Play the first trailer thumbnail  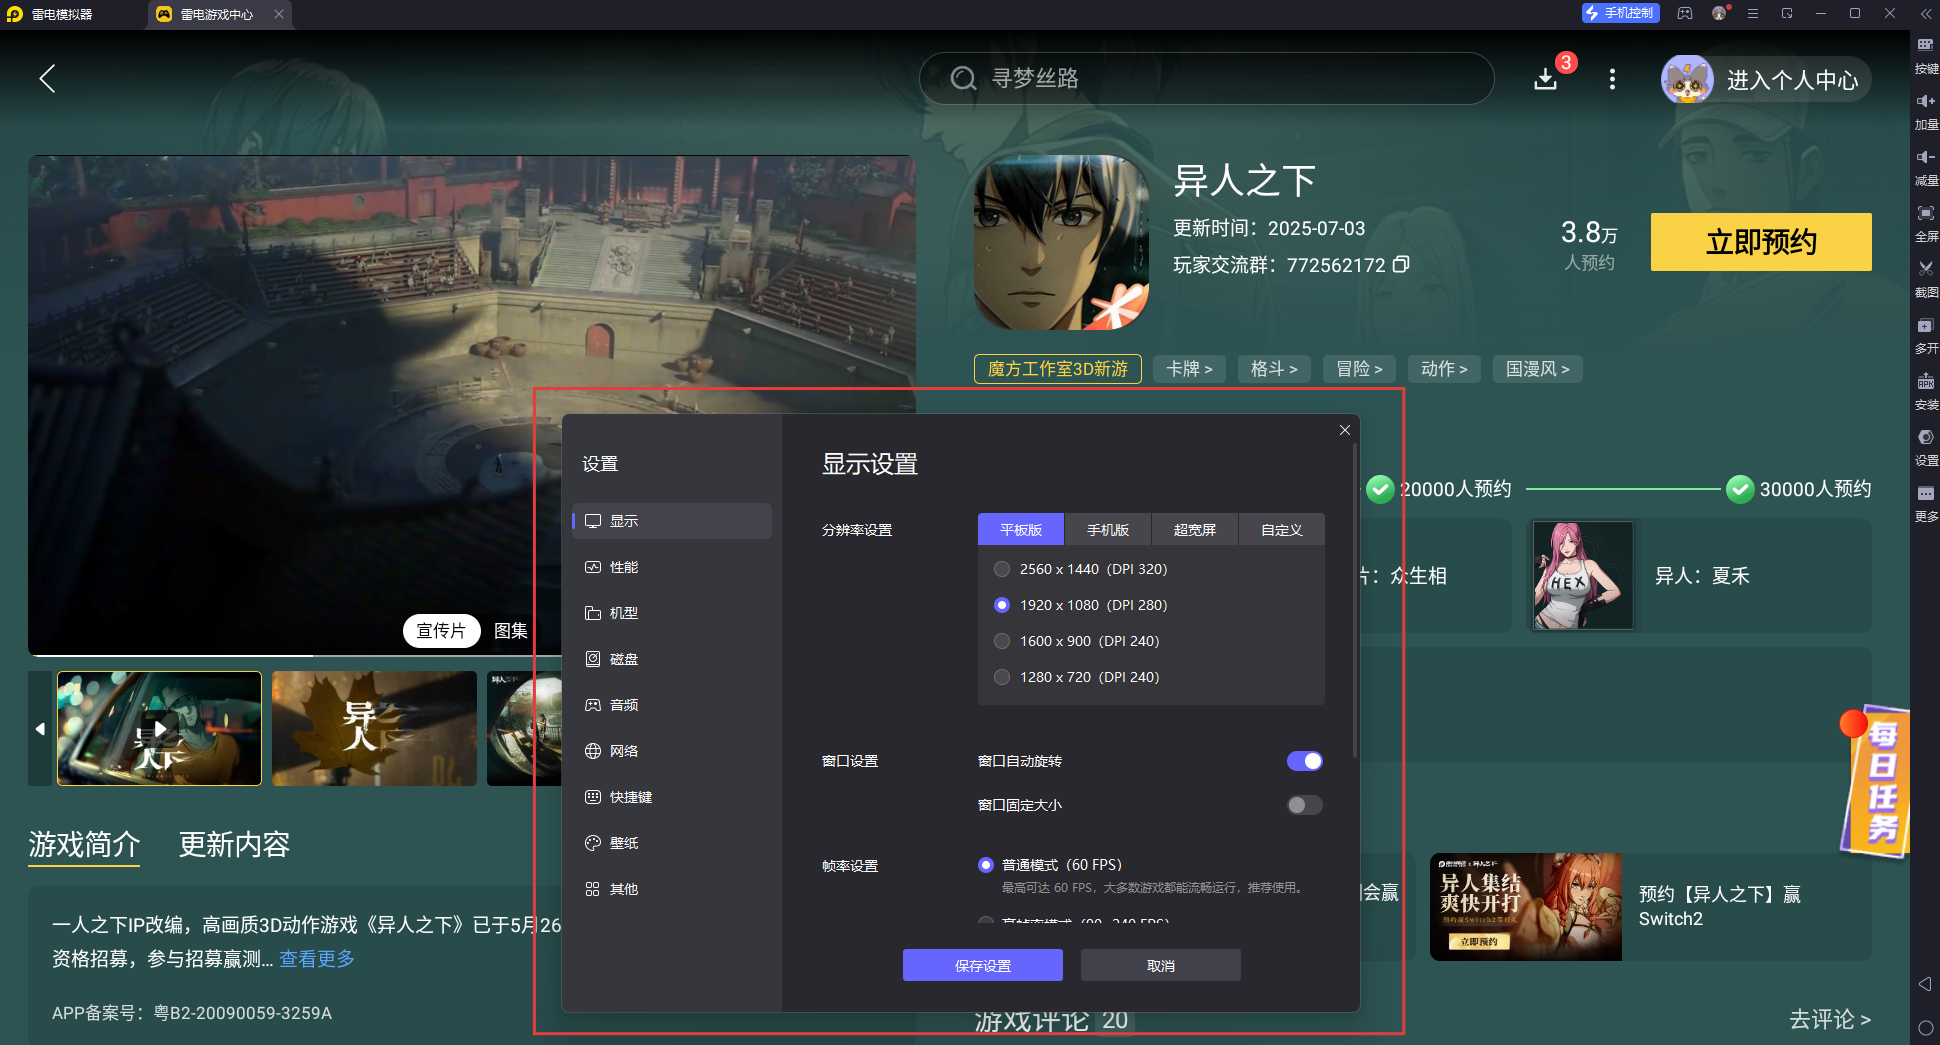[160, 728]
